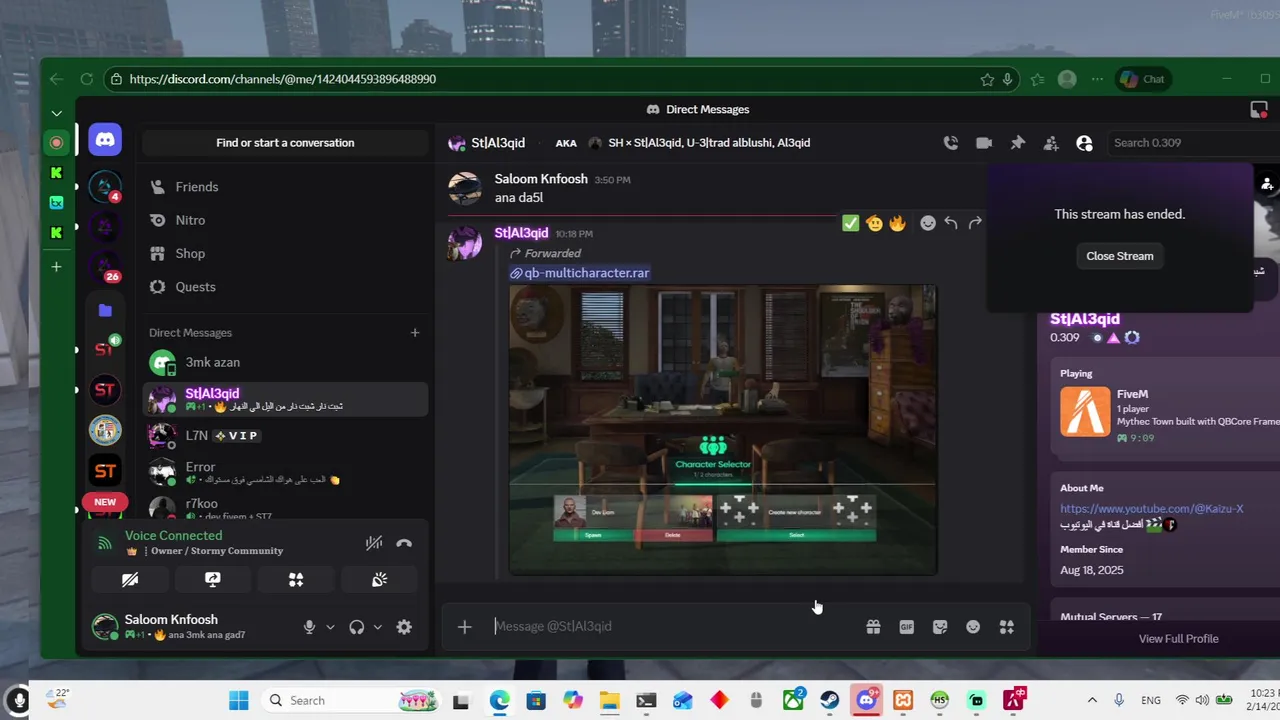The height and width of the screenshot is (720, 1280).
Task: Add a new browser tab with plus
Action: [56, 267]
